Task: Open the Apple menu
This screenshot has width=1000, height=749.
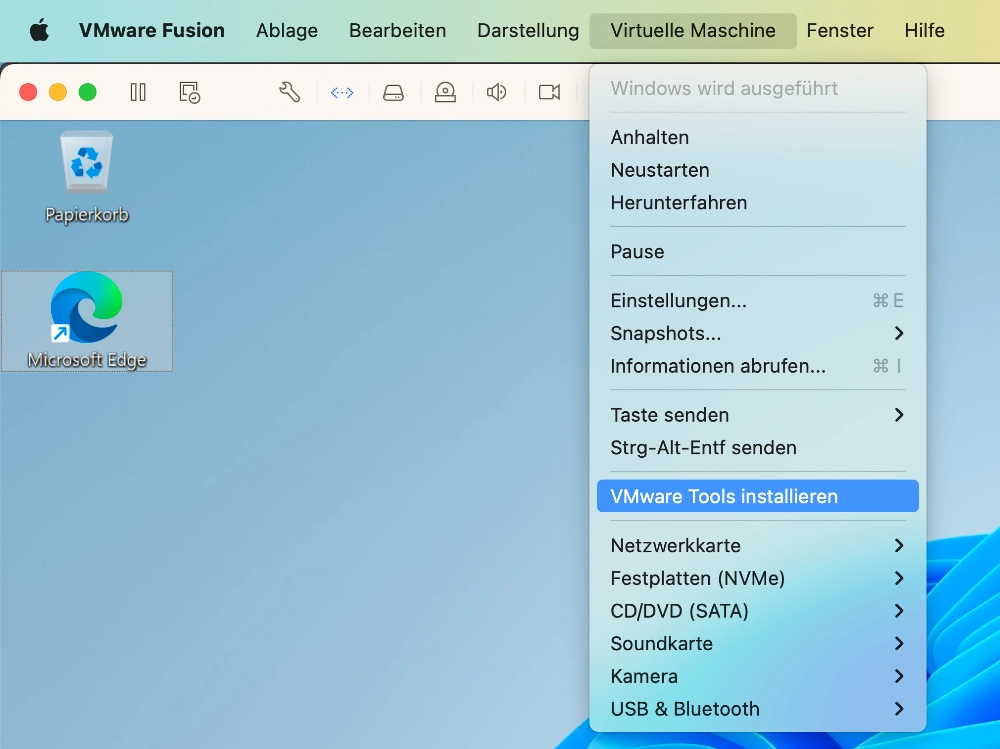Action: click(40, 30)
